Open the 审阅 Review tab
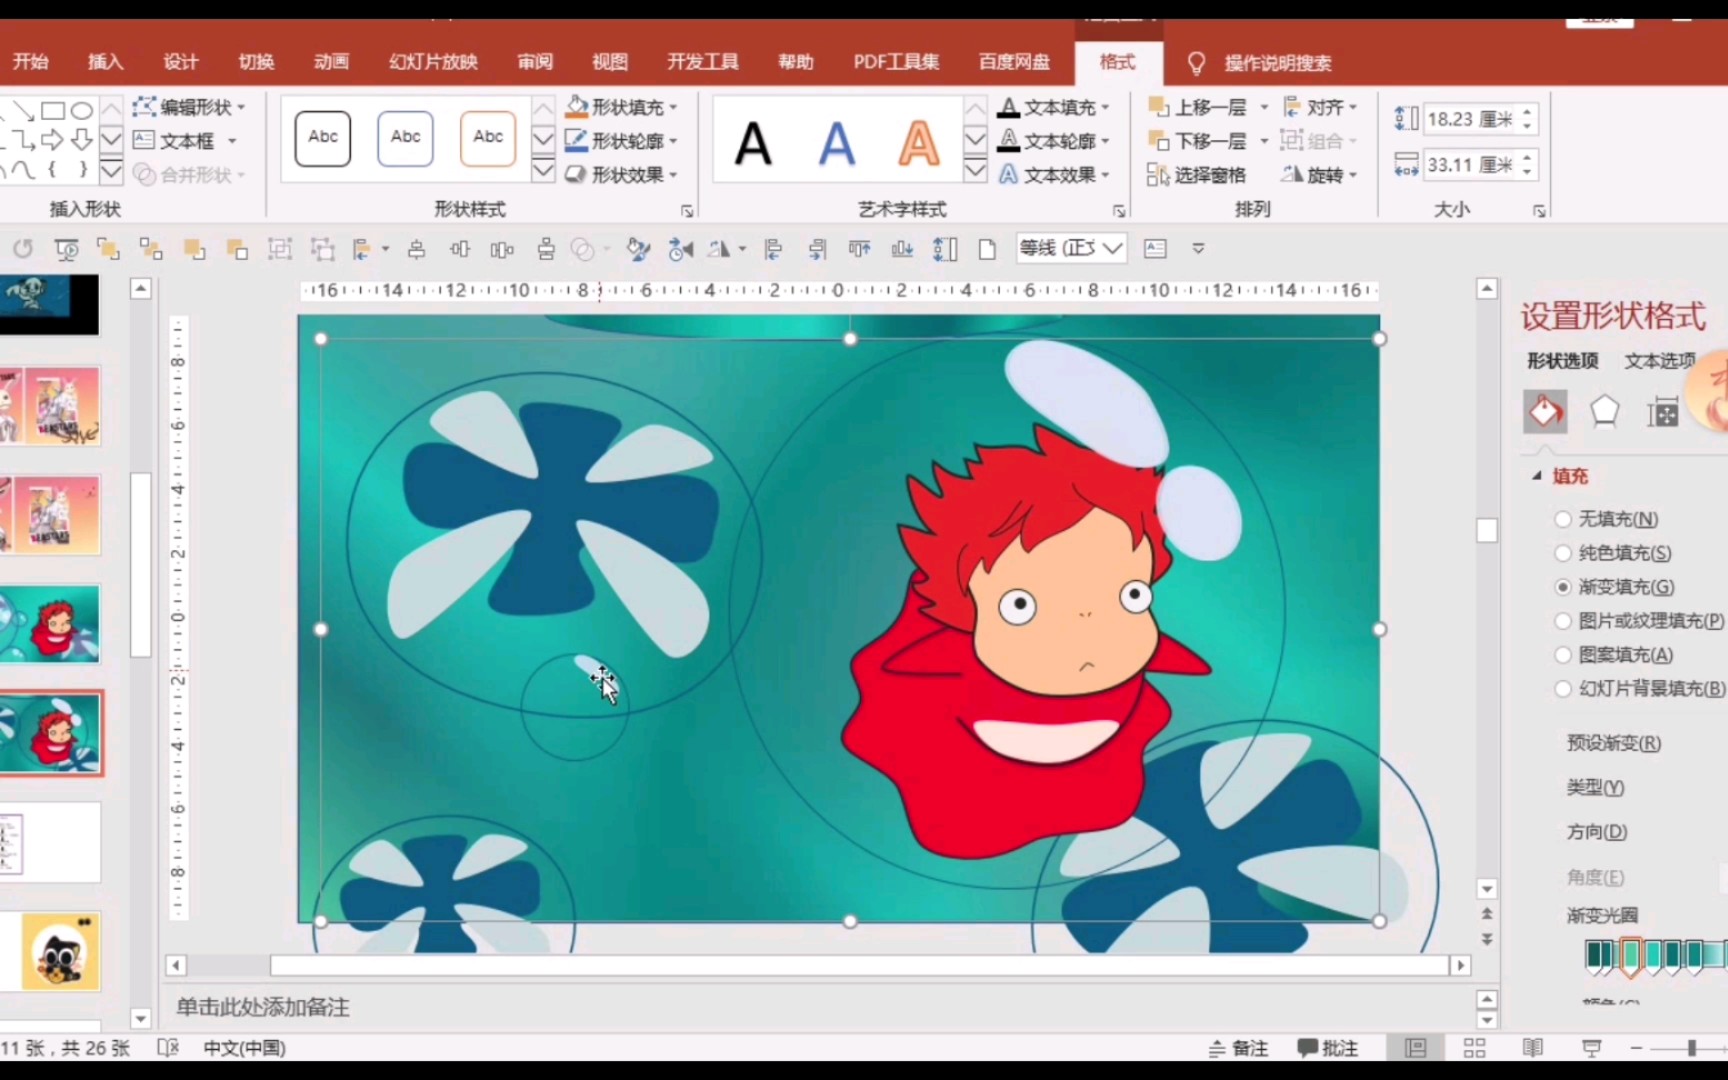This screenshot has height=1080, width=1728. [535, 62]
